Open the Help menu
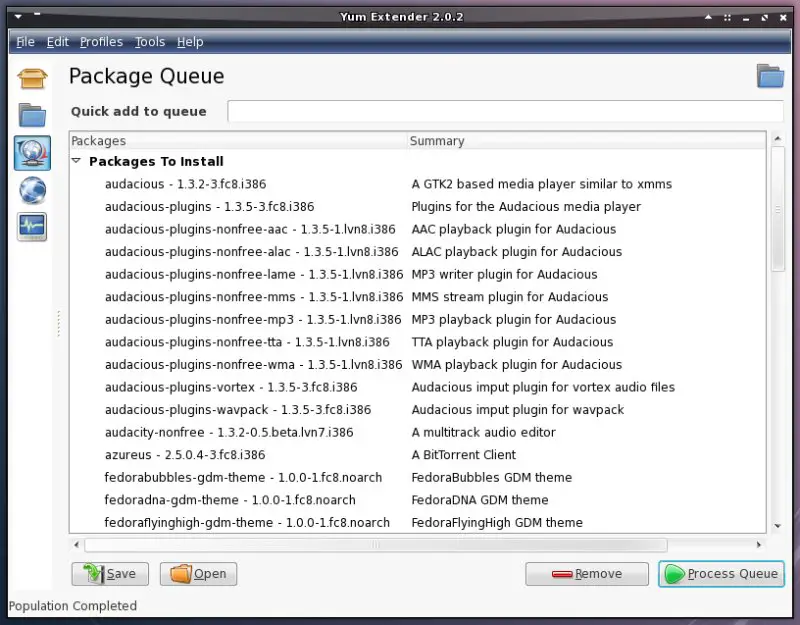The height and width of the screenshot is (625, 800). 190,42
